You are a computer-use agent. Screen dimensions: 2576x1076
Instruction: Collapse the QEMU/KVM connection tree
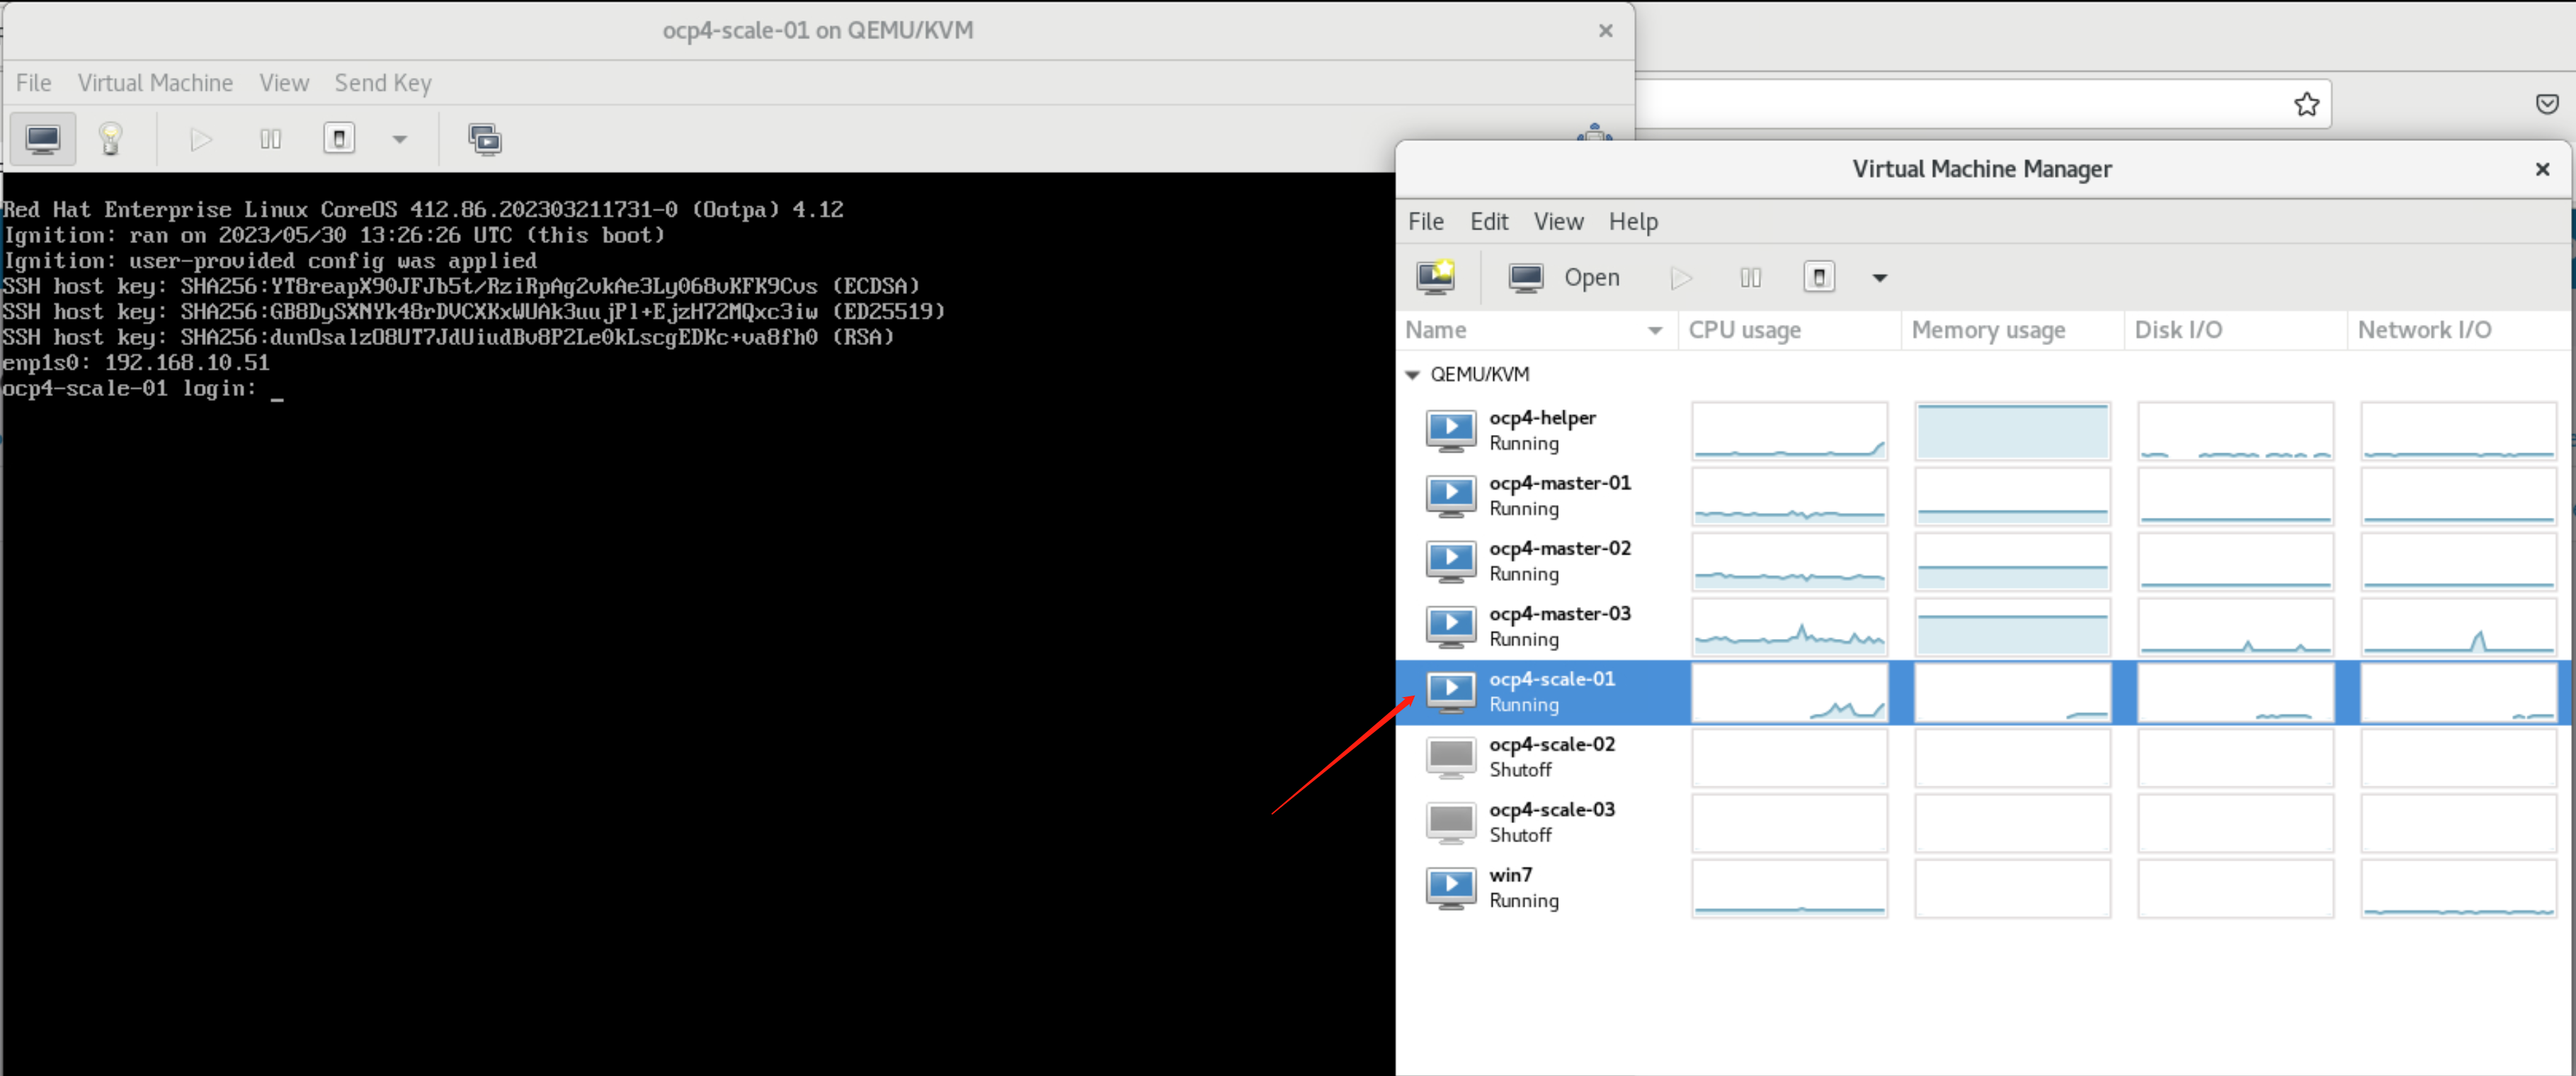[1412, 374]
